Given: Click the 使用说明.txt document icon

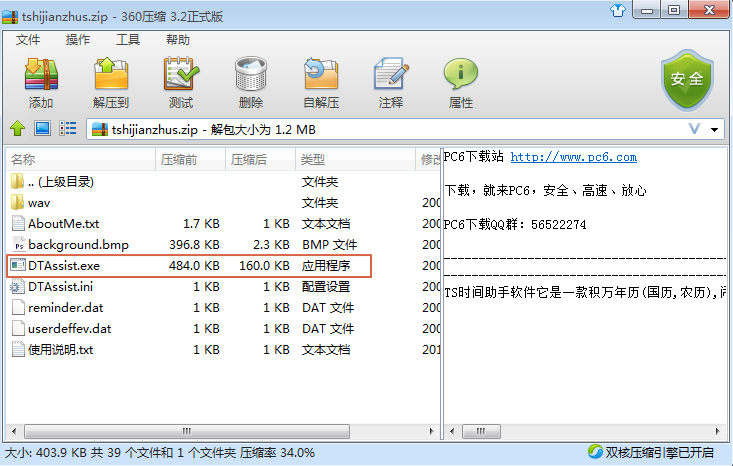Looking at the screenshot, I should pos(18,349).
